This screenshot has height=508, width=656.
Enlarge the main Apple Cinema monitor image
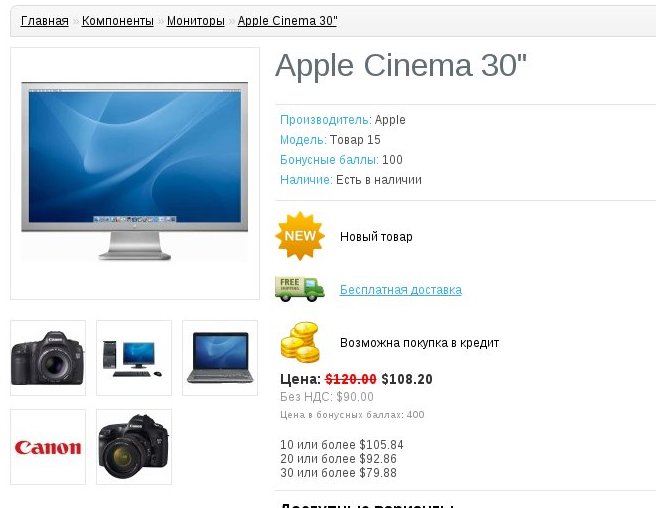[x=135, y=173]
